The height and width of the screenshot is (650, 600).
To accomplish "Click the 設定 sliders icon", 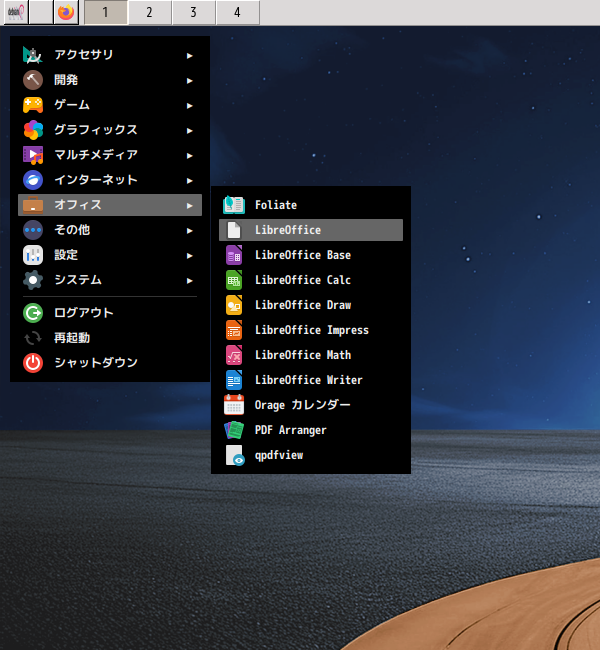I will 33,255.
